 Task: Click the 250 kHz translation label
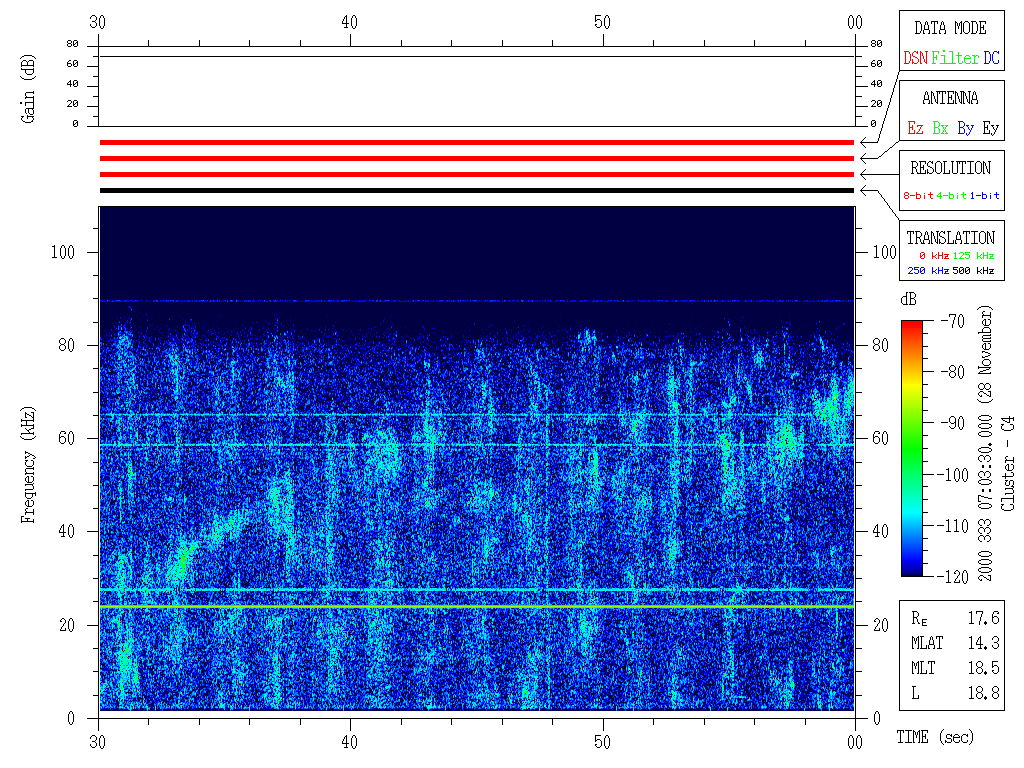coord(927,271)
